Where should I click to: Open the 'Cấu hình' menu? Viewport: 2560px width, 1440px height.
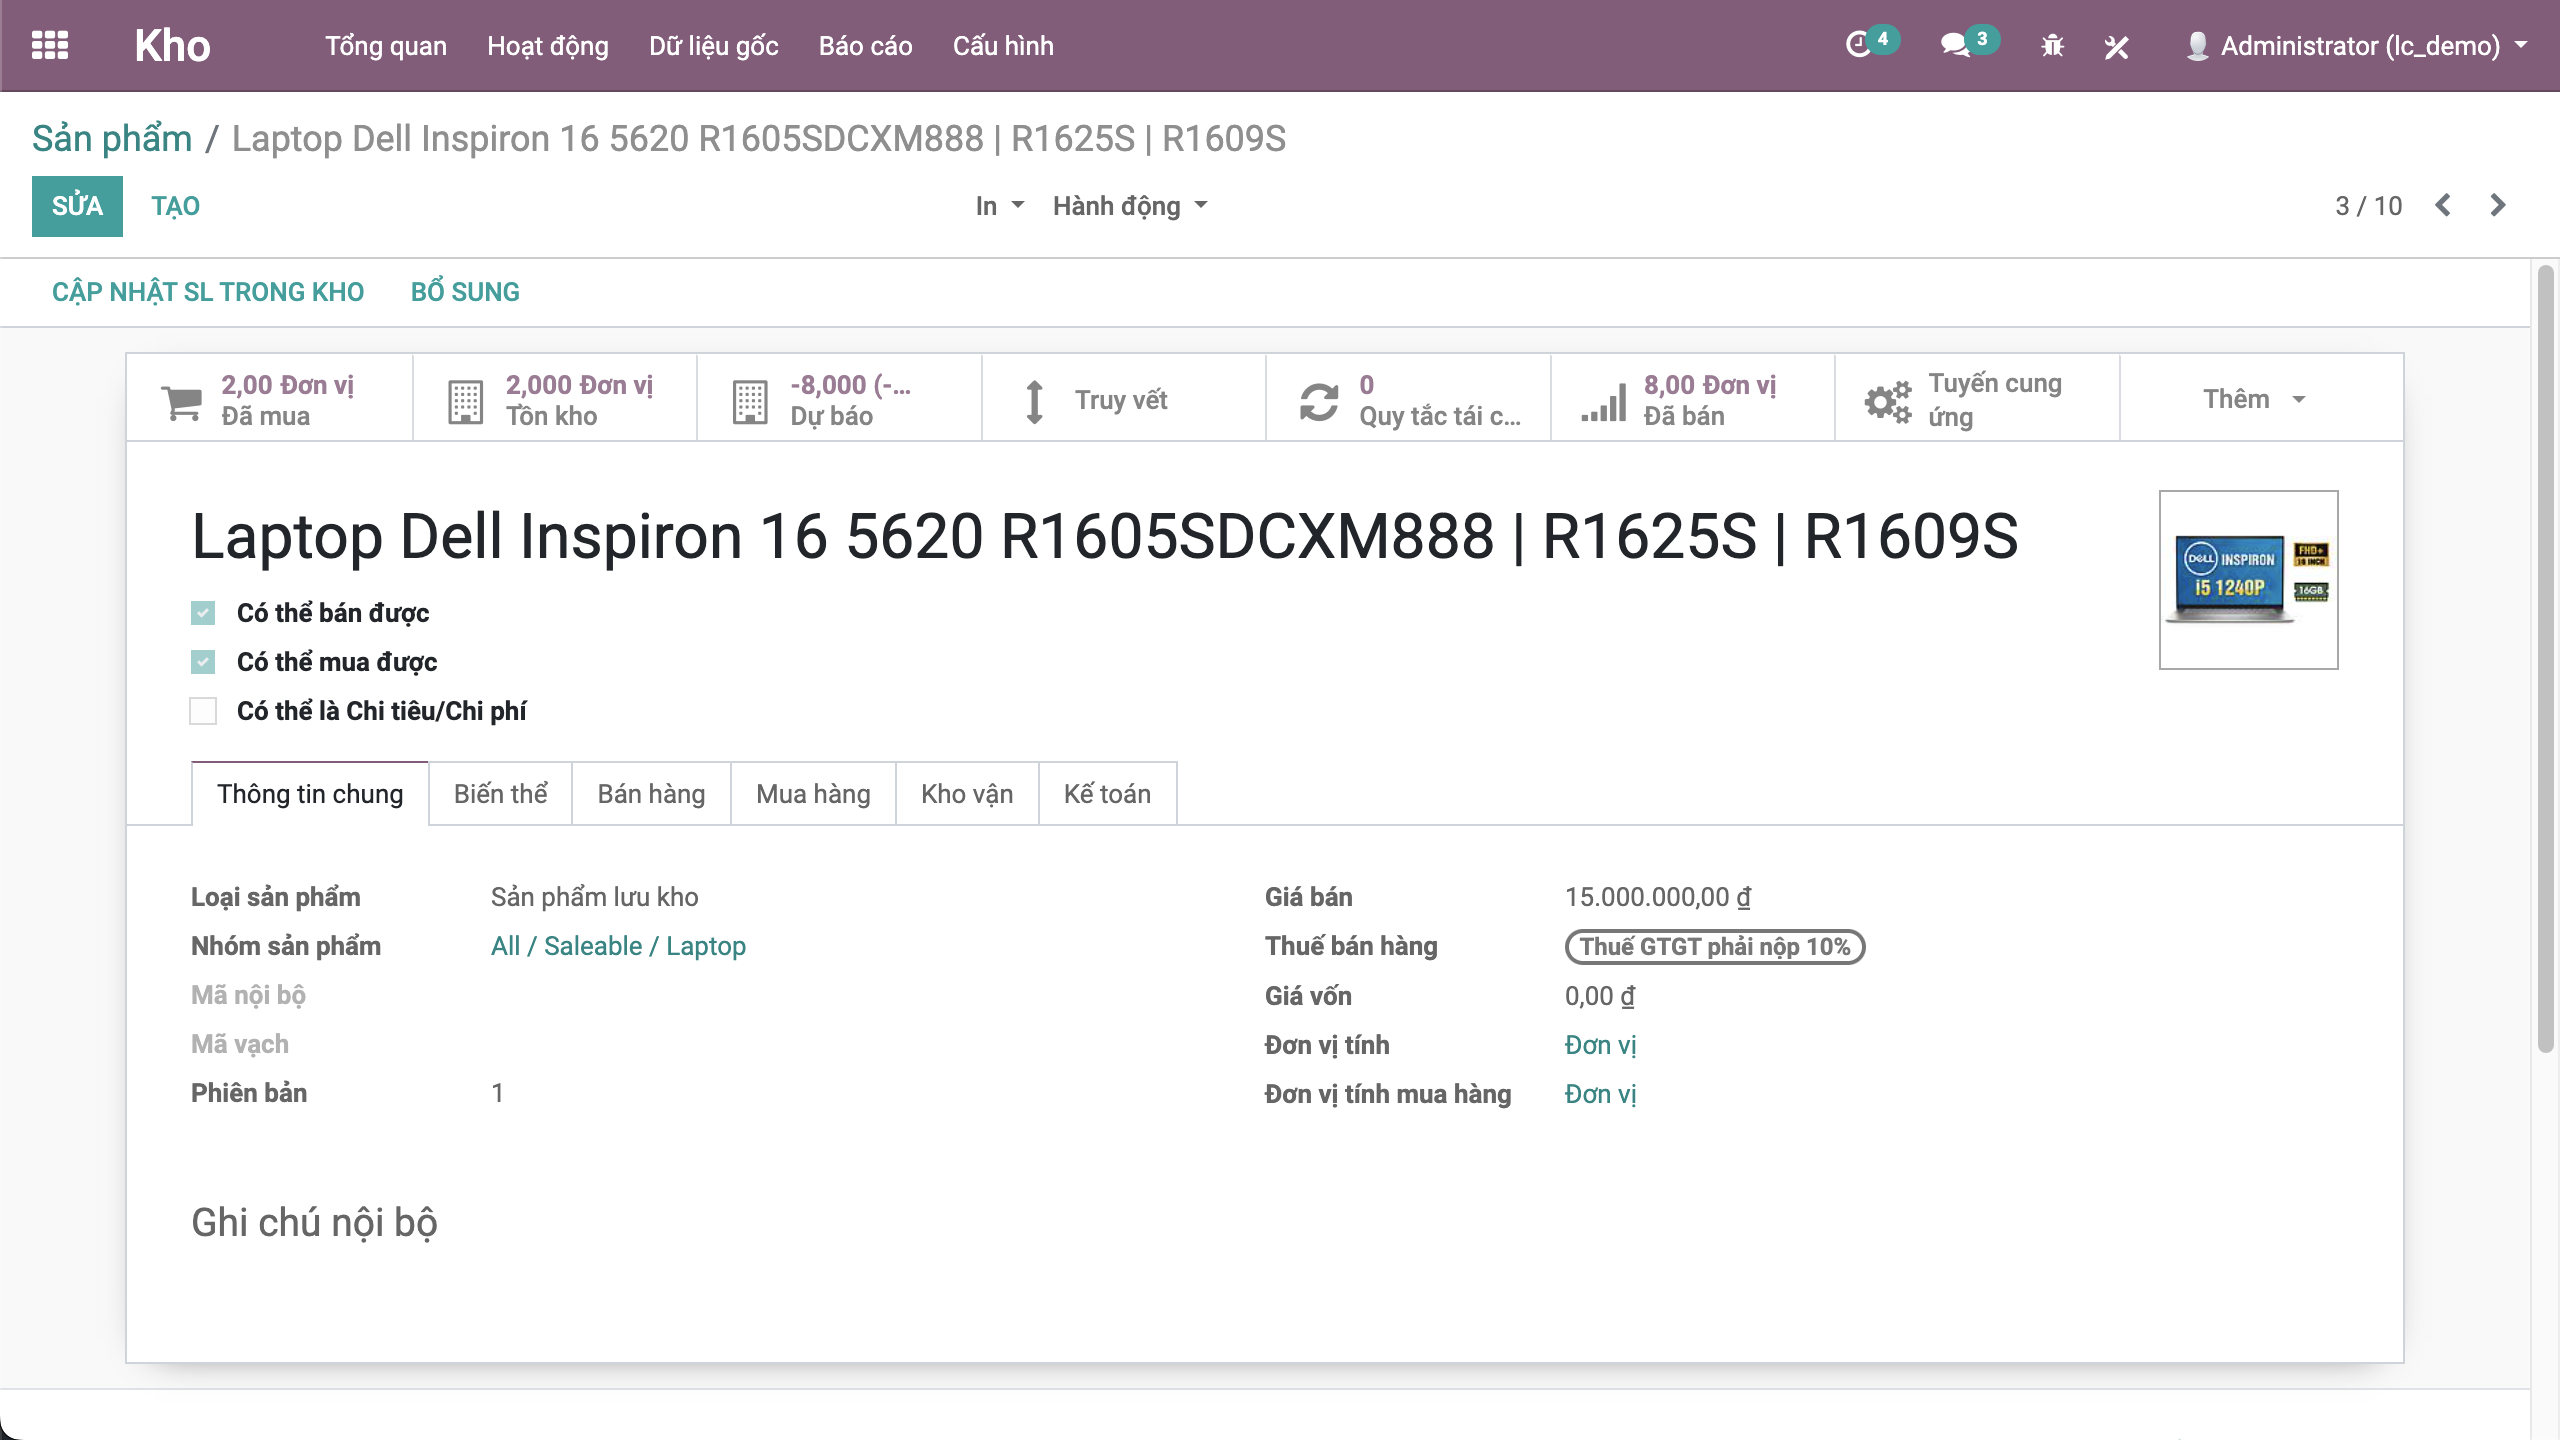1002,46
